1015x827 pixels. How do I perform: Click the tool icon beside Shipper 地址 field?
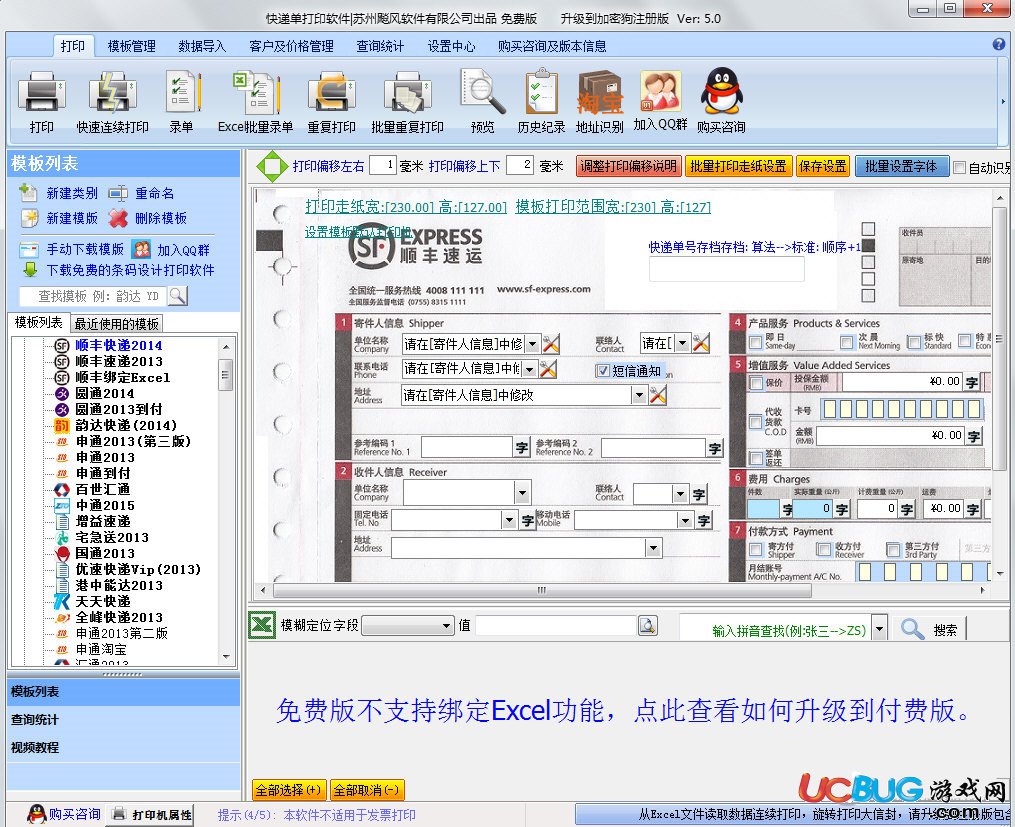tap(658, 394)
